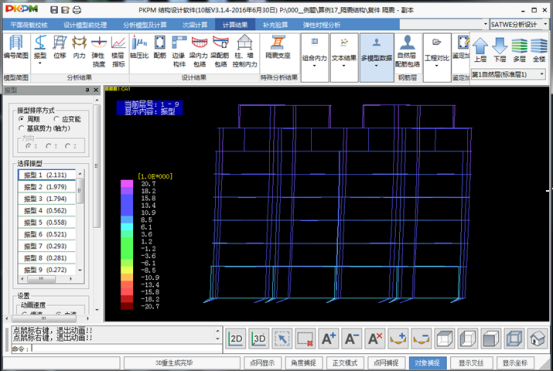Image resolution: width=554 pixels, height=372 pixels.
Task: Toggle 点网捕捉 grid snap button
Action: [x=386, y=363]
